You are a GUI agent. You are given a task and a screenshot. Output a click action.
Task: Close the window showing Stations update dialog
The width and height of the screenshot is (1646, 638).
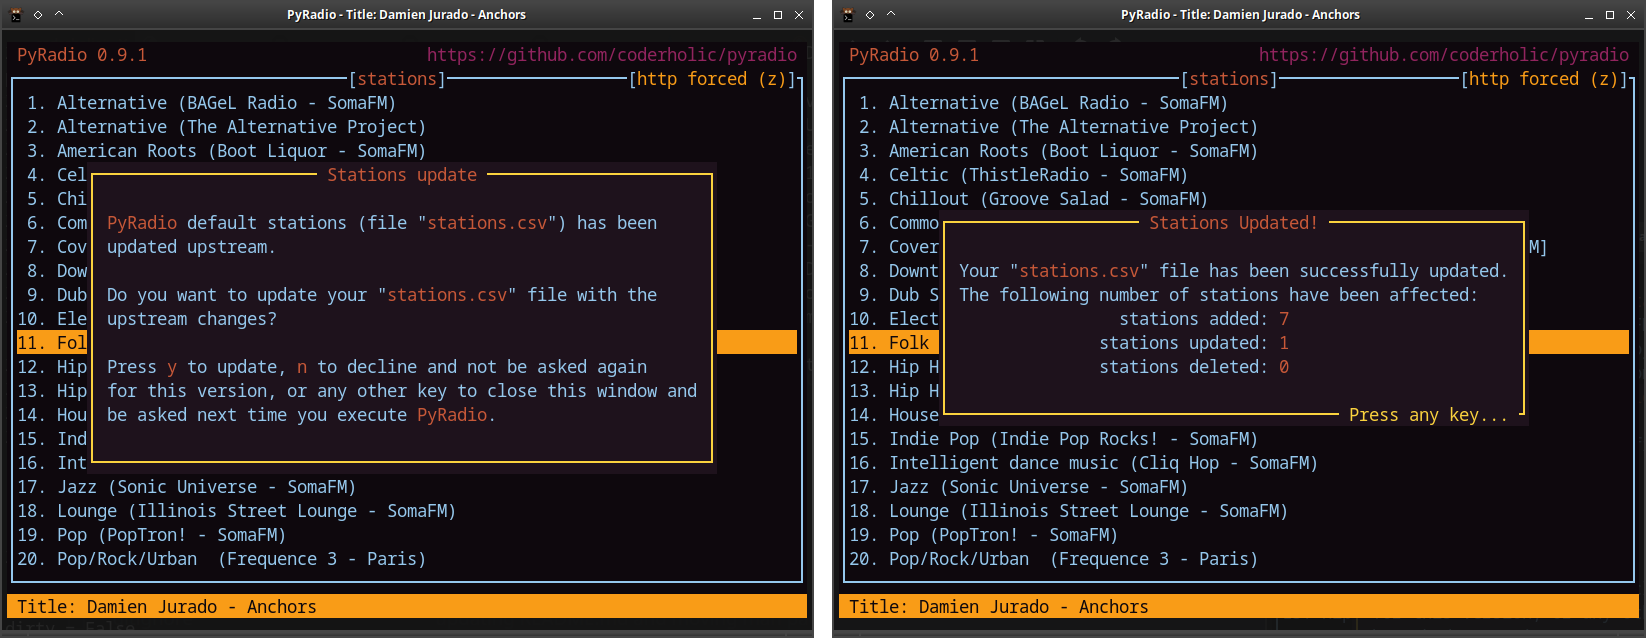799,15
